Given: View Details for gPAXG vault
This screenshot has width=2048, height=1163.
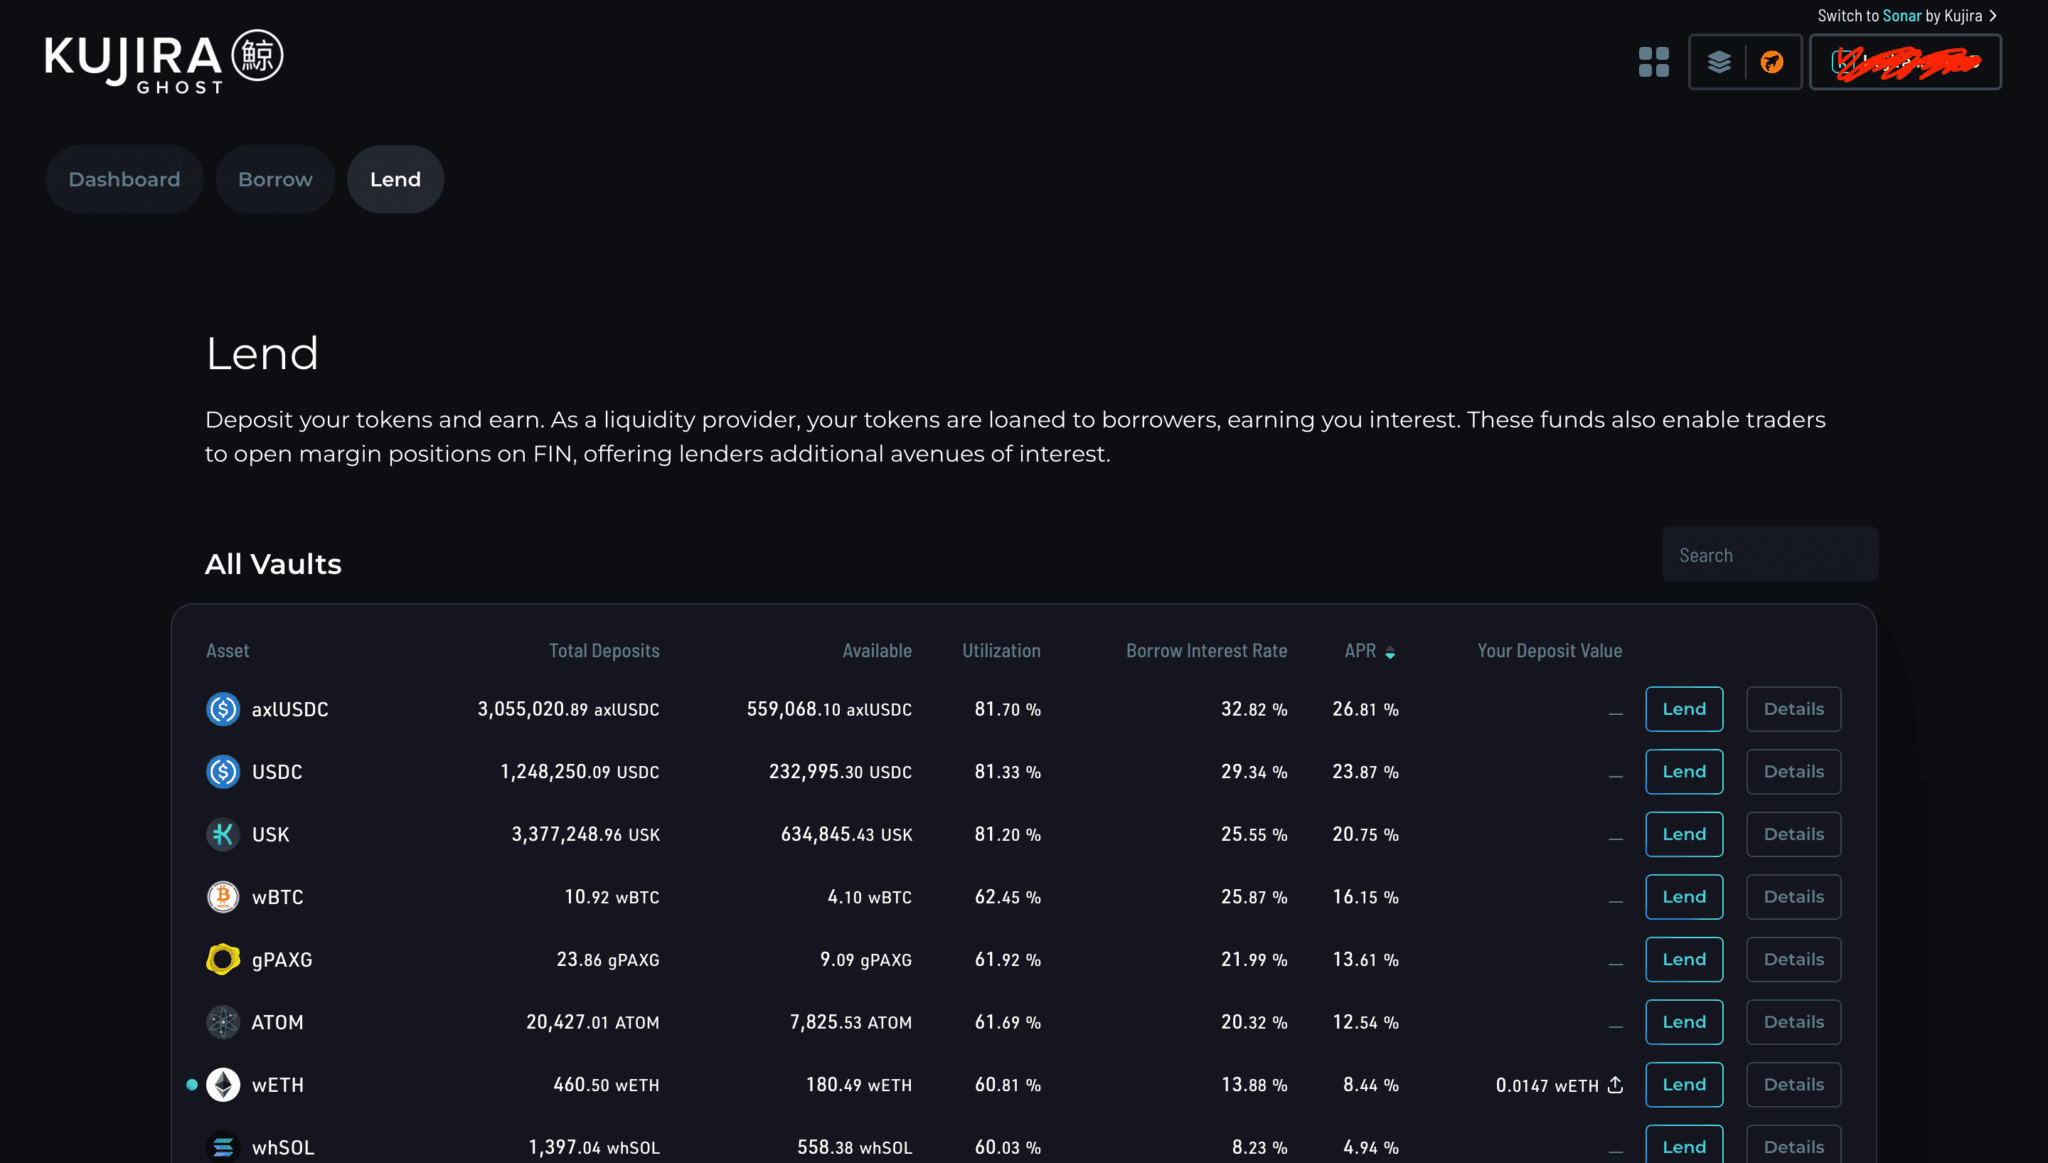Looking at the screenshot, I should point(1794,959).
